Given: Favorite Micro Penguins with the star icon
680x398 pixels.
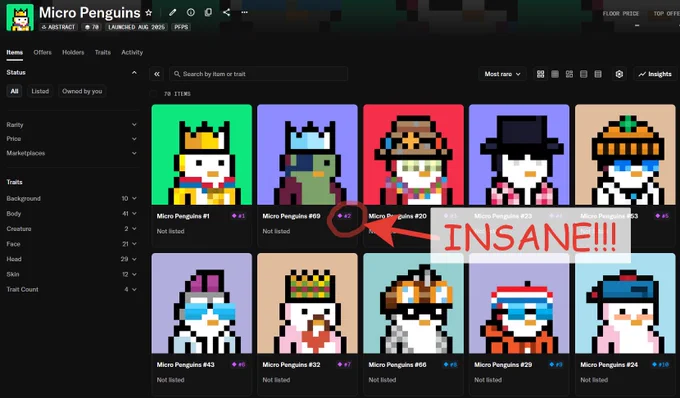Looking at the screenshot, I should (x=148, y=13).
